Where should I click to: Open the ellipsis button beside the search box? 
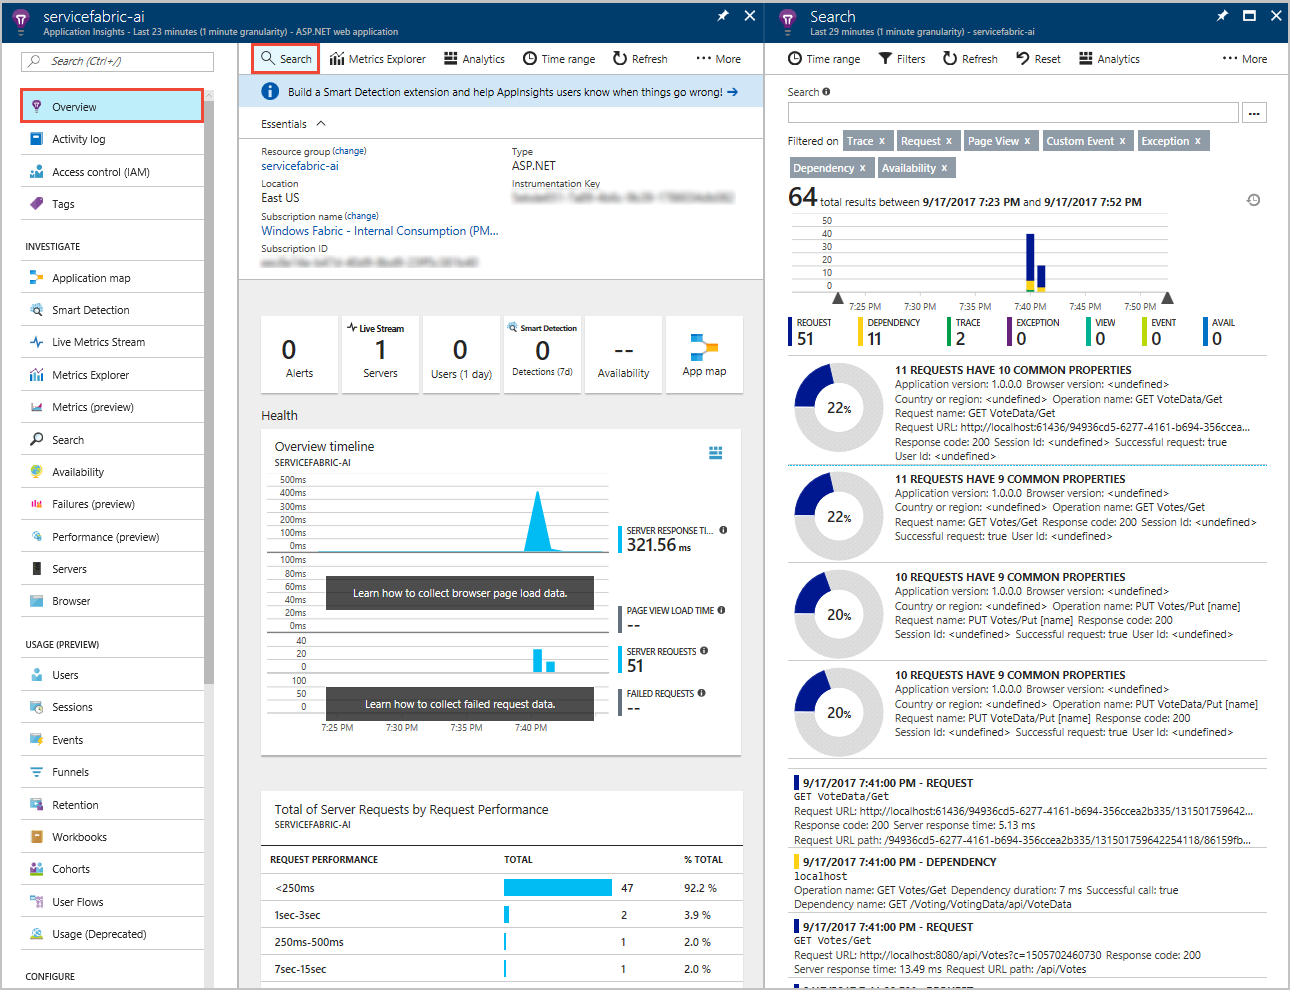click(1255, 113)
